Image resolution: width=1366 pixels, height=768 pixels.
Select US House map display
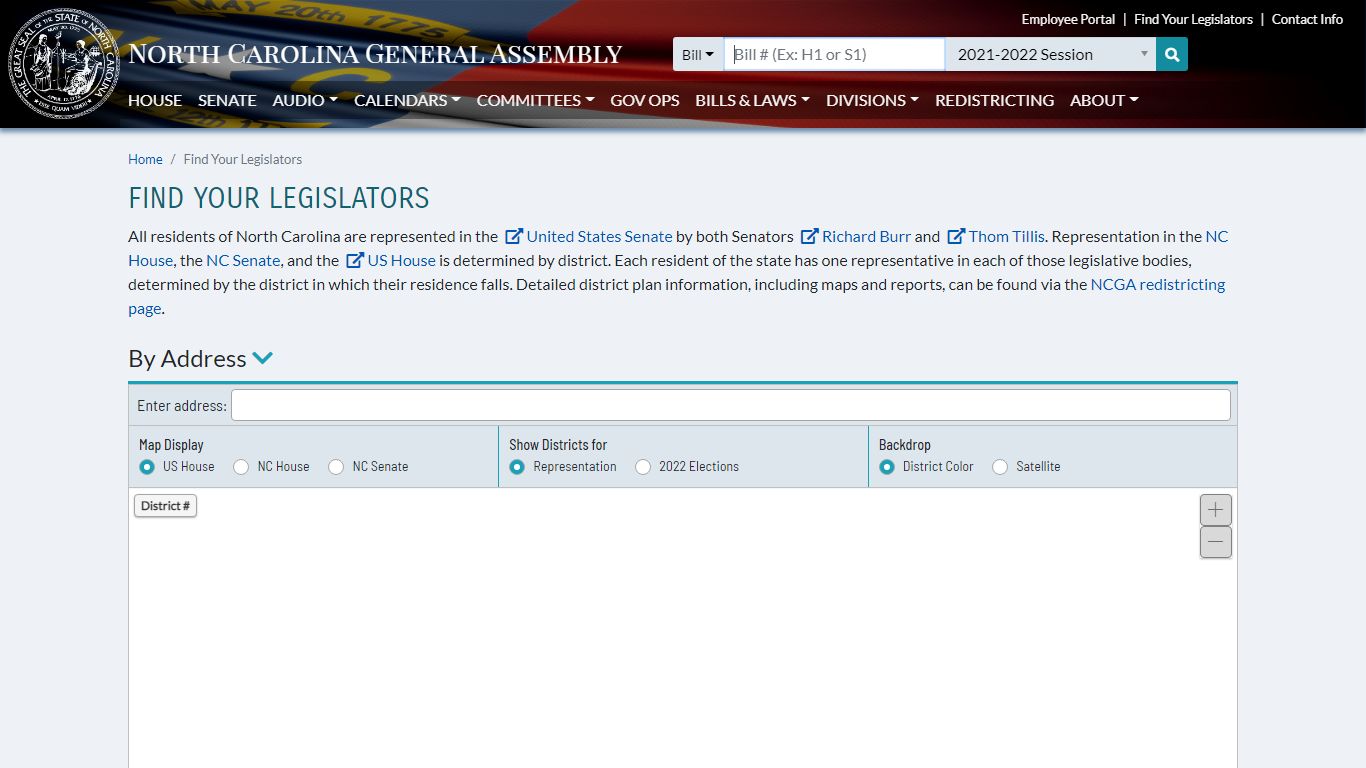[147, 467]
